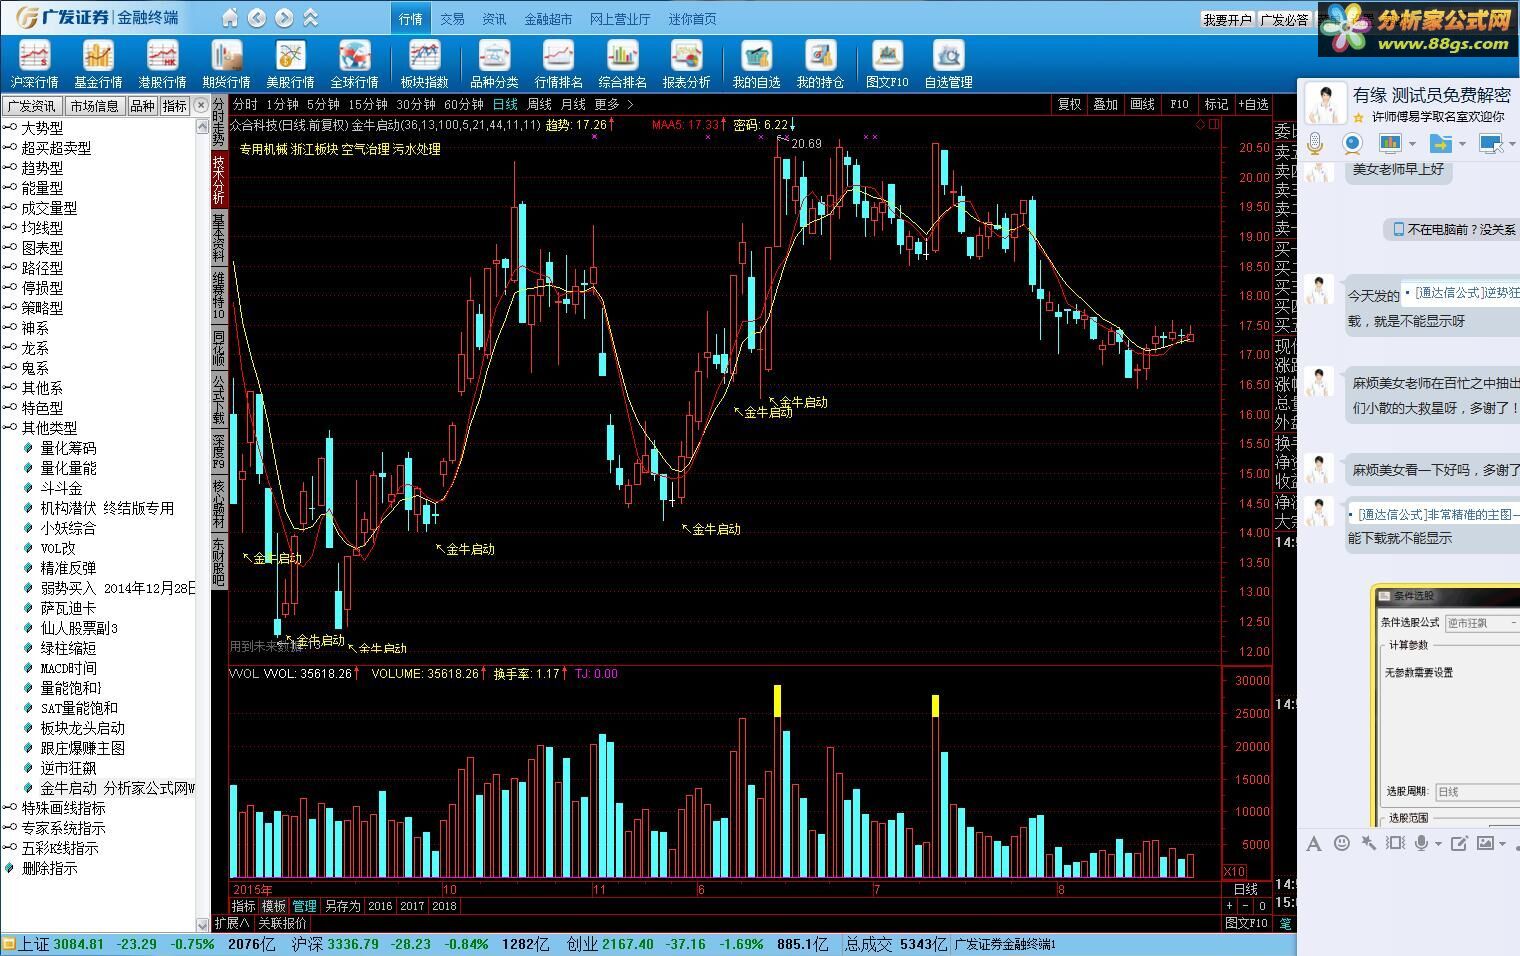This screenshot has width=1520, height=956.
Task: Open 港股行情 Hong Kong stocks icon
Action: click(x=162, y=65)
